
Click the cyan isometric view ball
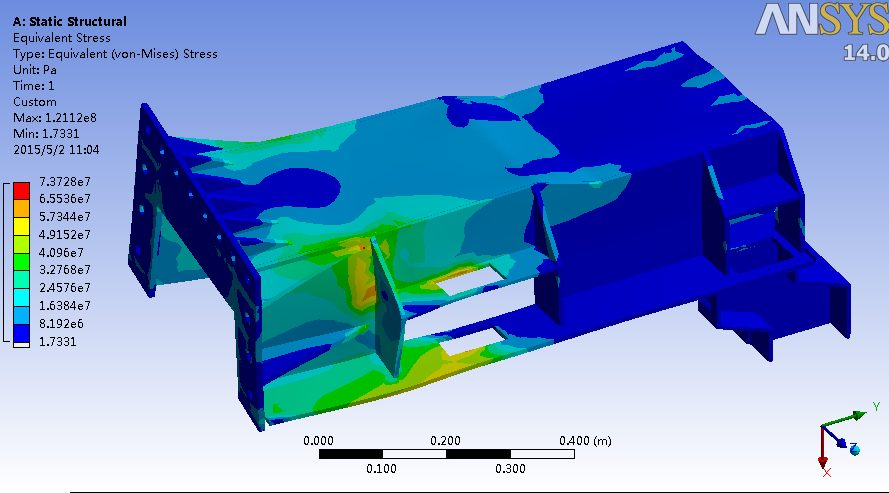[854, 451]
